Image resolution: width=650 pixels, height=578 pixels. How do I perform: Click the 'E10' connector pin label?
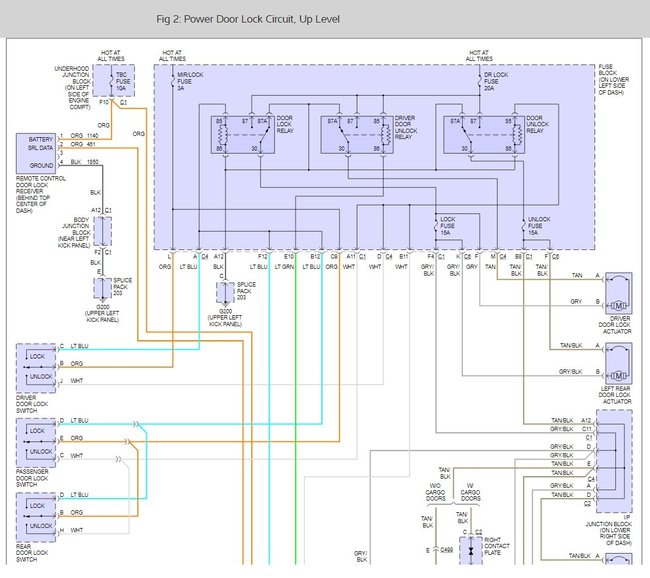(x=289, y=257)
